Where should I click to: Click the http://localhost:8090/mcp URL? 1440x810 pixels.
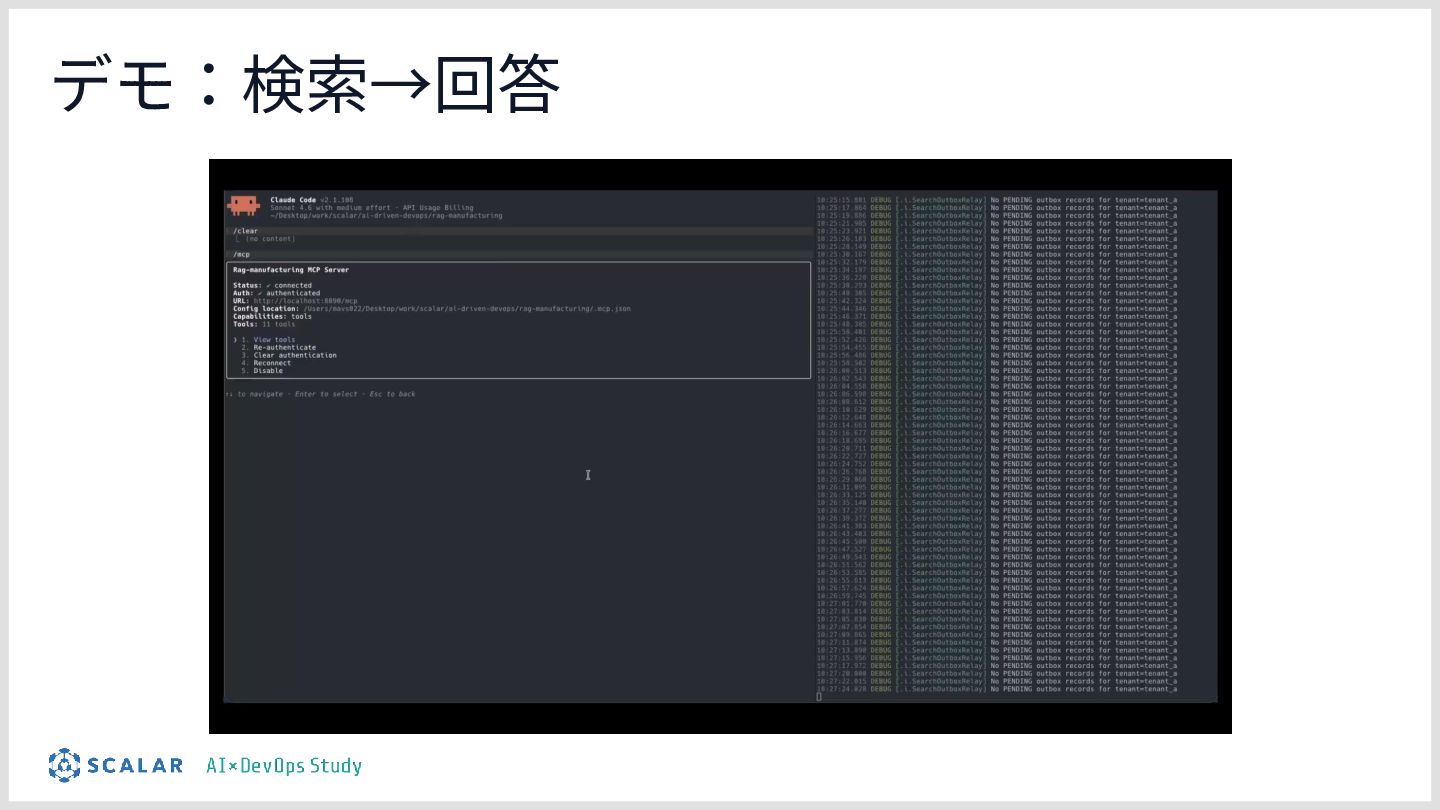tap(305, 301)
